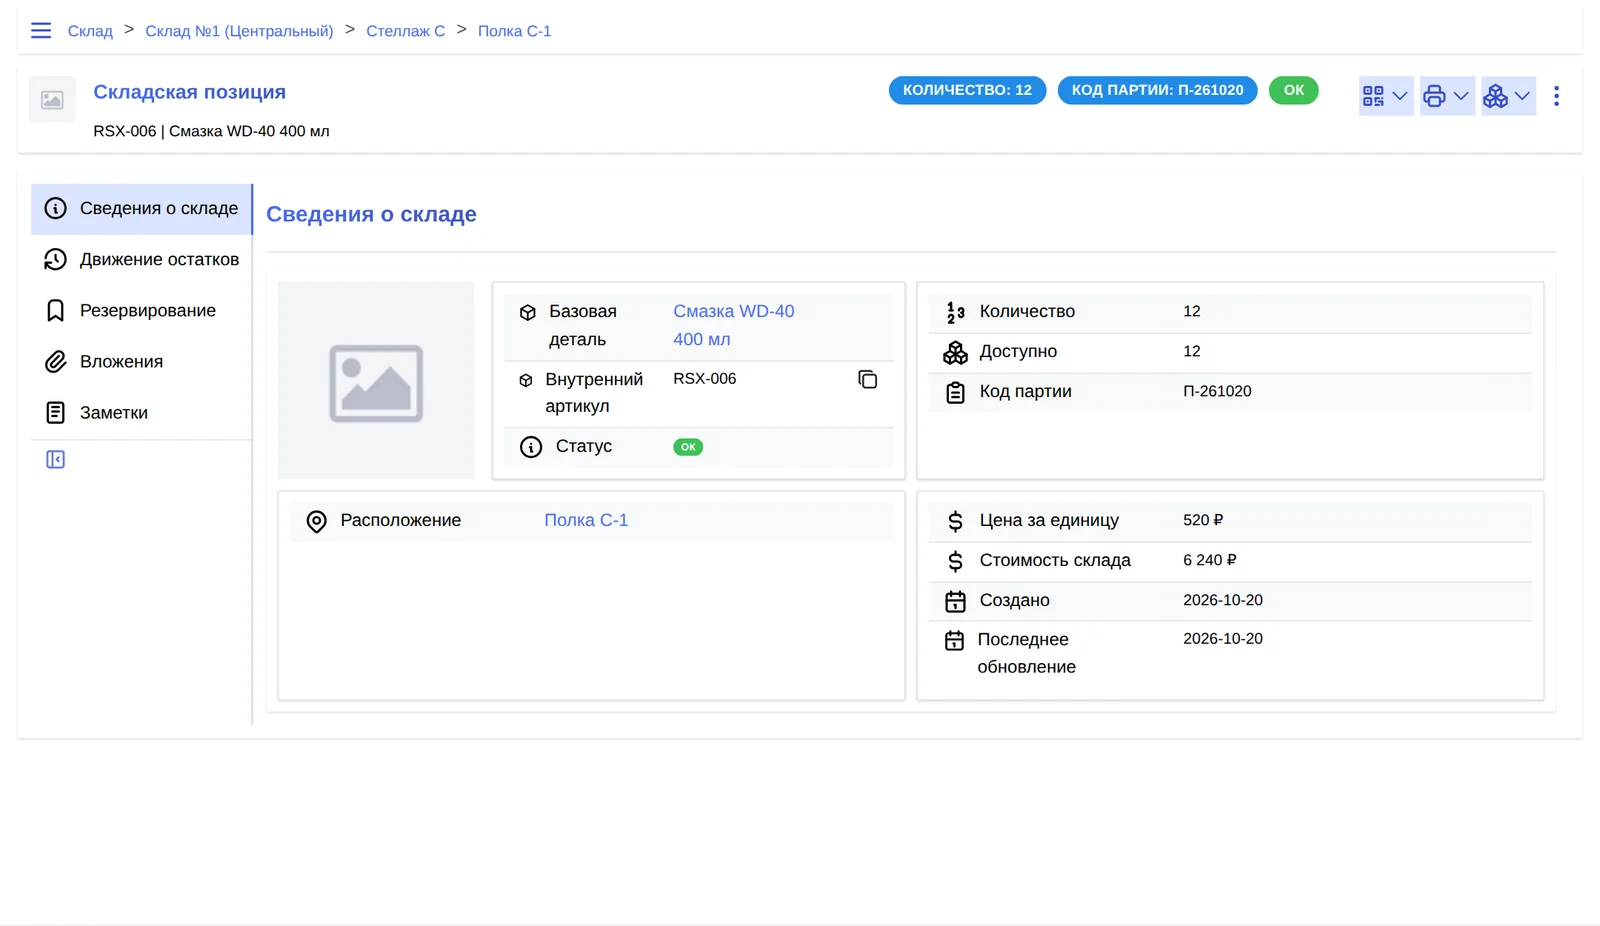Open base part link Смазка WD-40 400 мл
Screen dimensions: 1600x926
[x=734, y=325]
